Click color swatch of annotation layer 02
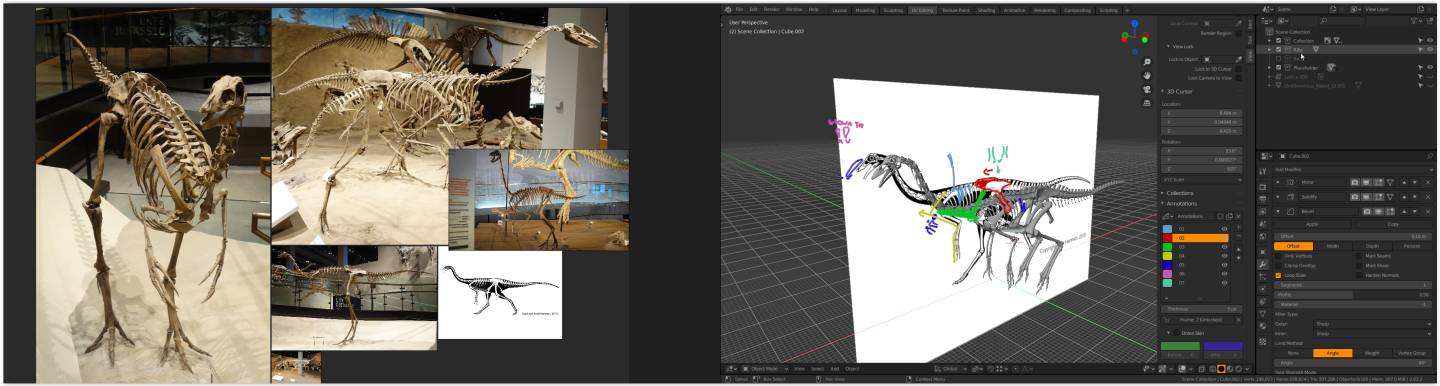The width and height of the screenshot is (1440, 386). (1167, 238)
